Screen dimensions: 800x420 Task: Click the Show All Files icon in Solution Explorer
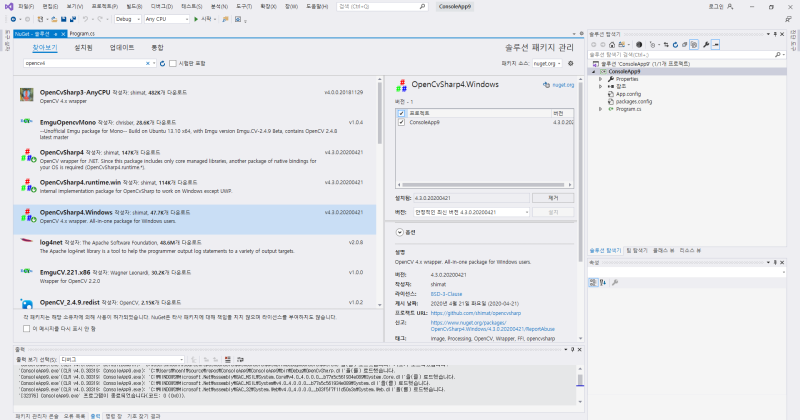pyautogui.click(x=694, y=45)
